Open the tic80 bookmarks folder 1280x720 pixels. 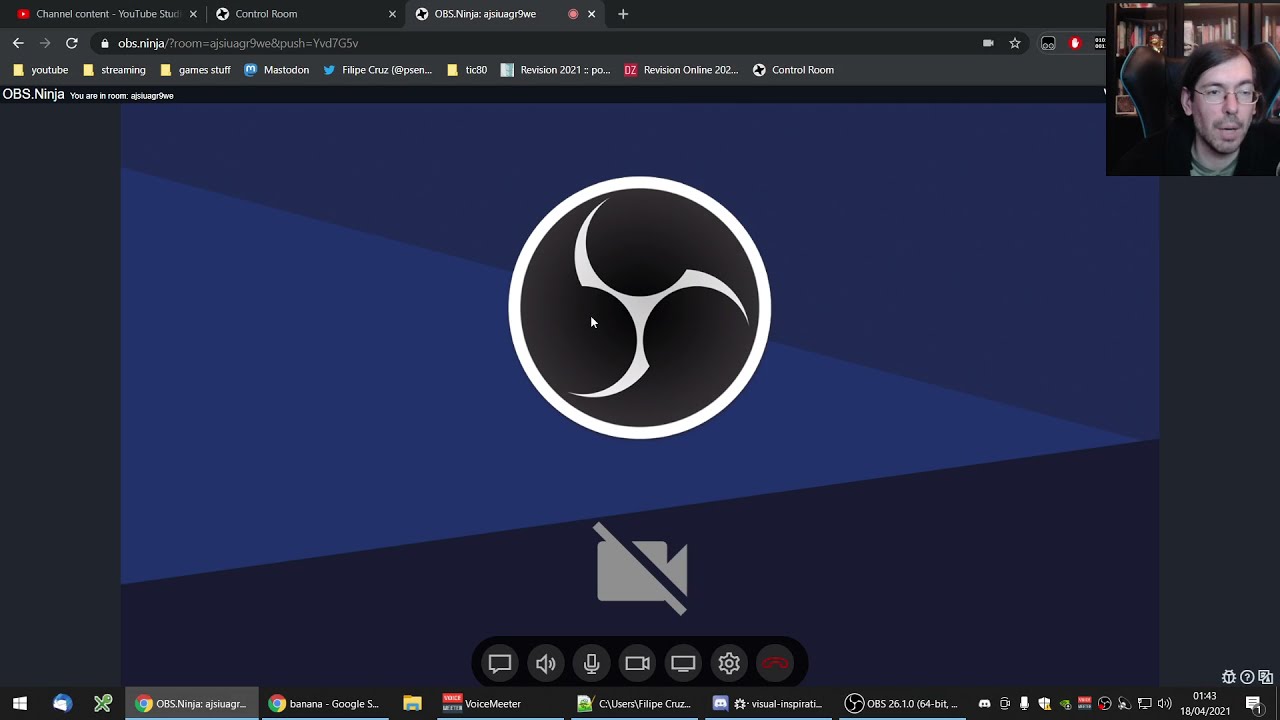pos(467,70)
